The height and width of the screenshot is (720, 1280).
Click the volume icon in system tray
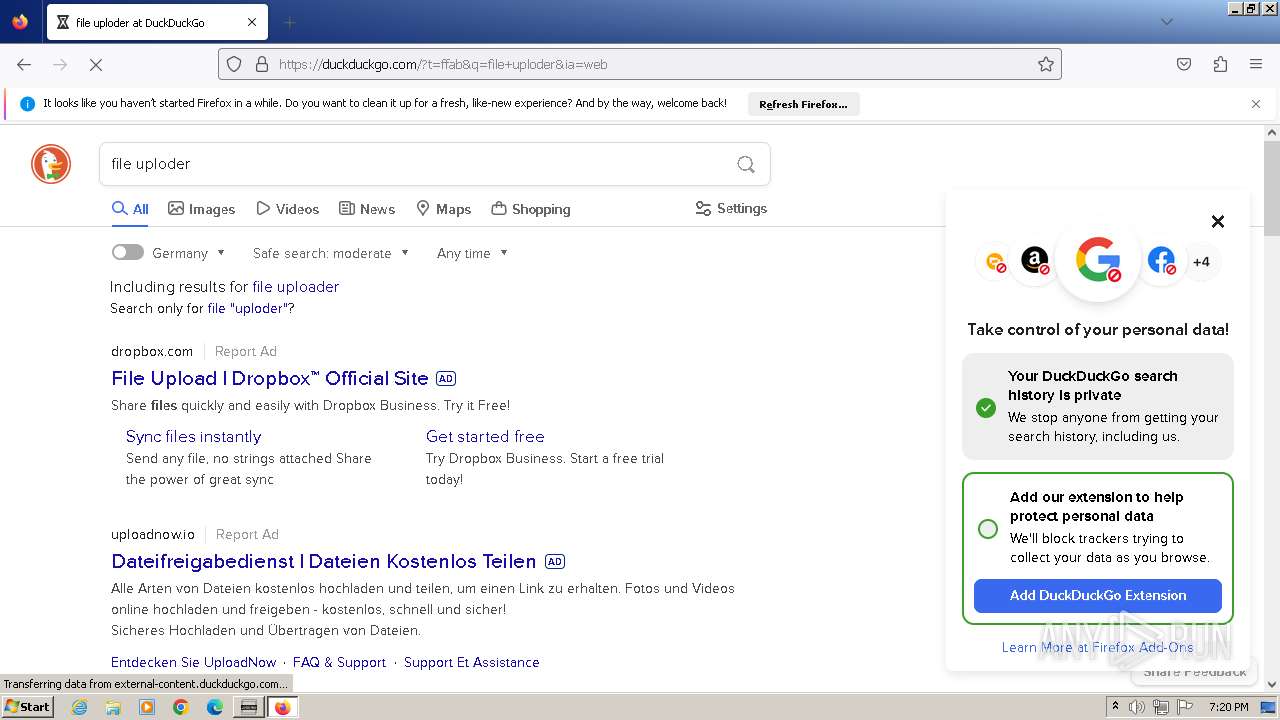point(1137,707)
